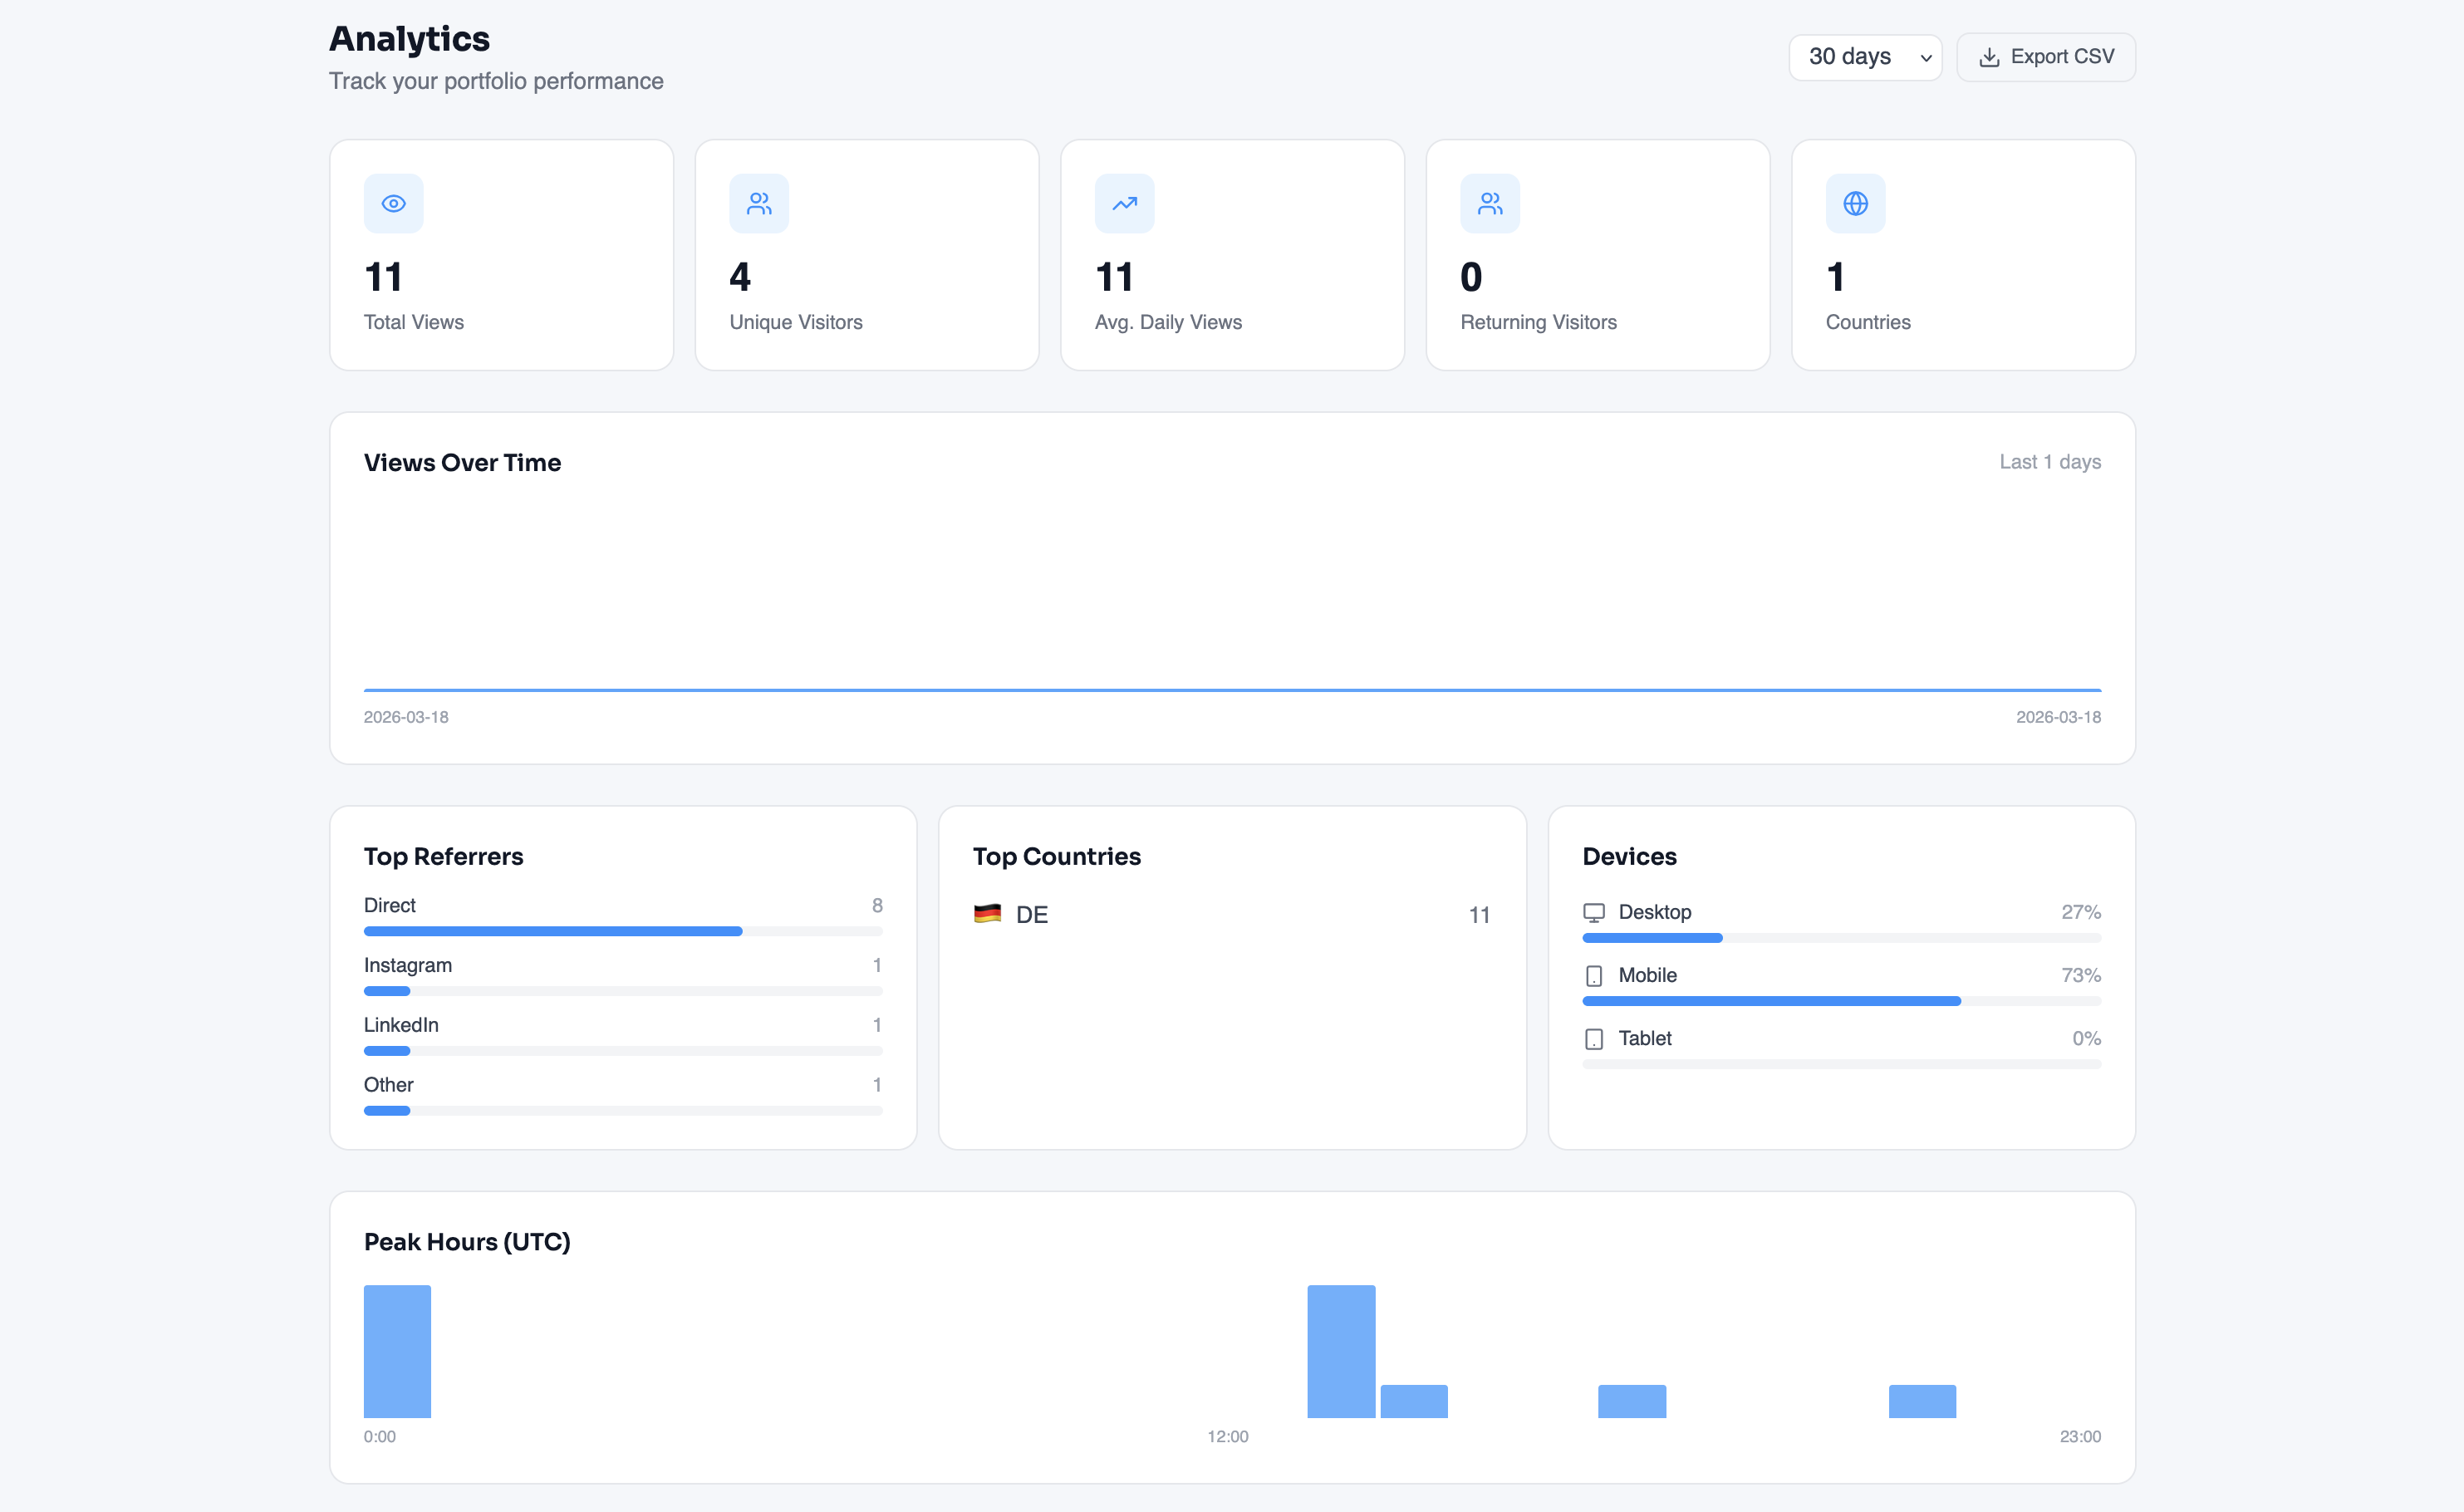Click the 0:00 bar in Peak Hours chart
This screenshot has width=2464, height=1512.
(x=397, y=1351)
